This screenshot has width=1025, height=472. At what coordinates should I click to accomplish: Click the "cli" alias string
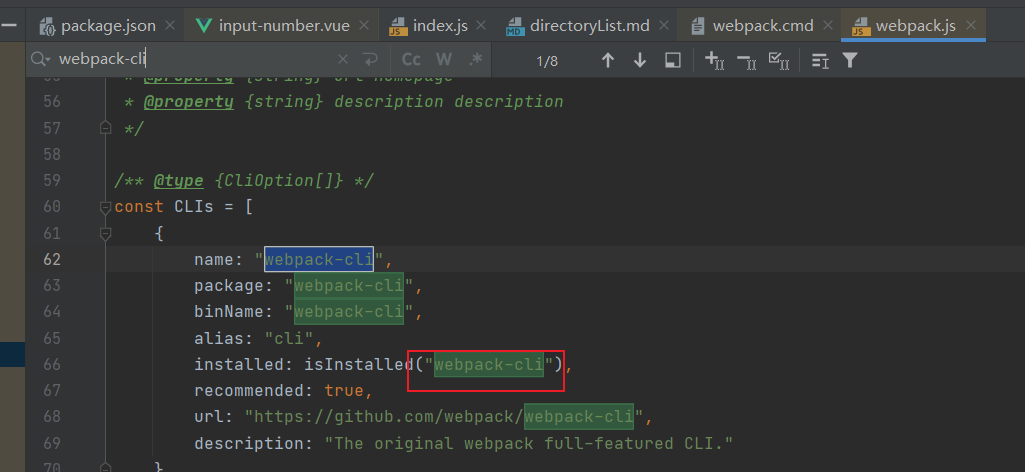pos(290,339)
